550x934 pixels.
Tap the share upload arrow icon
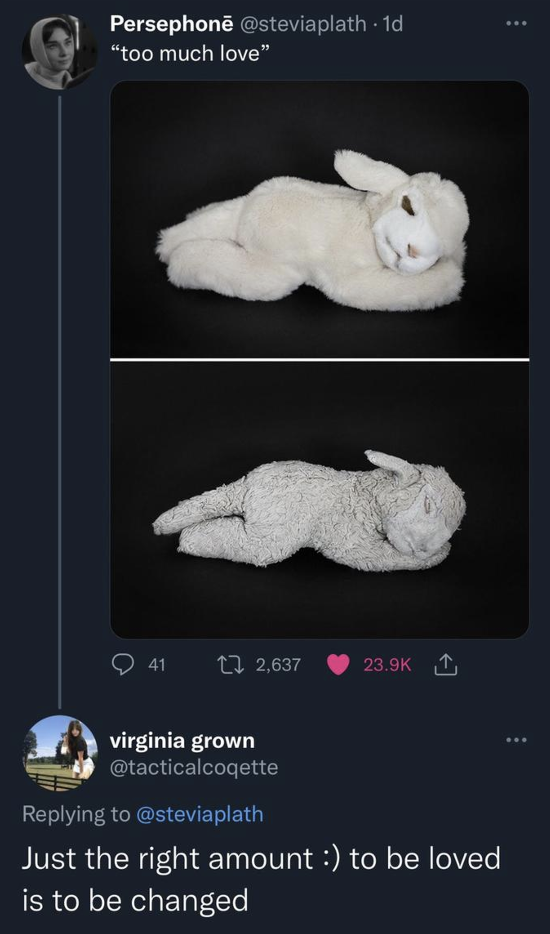point(448,664)
